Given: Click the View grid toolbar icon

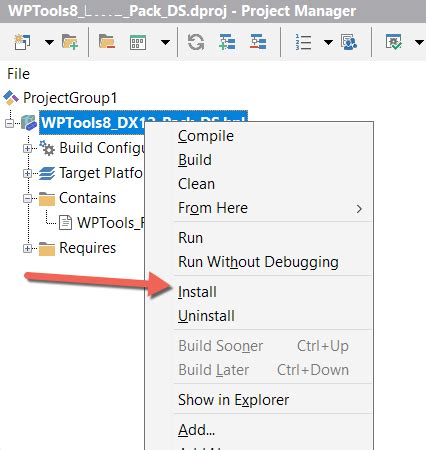Looking at the screenshot, I should pyautogui.click(x=138, y=42).
